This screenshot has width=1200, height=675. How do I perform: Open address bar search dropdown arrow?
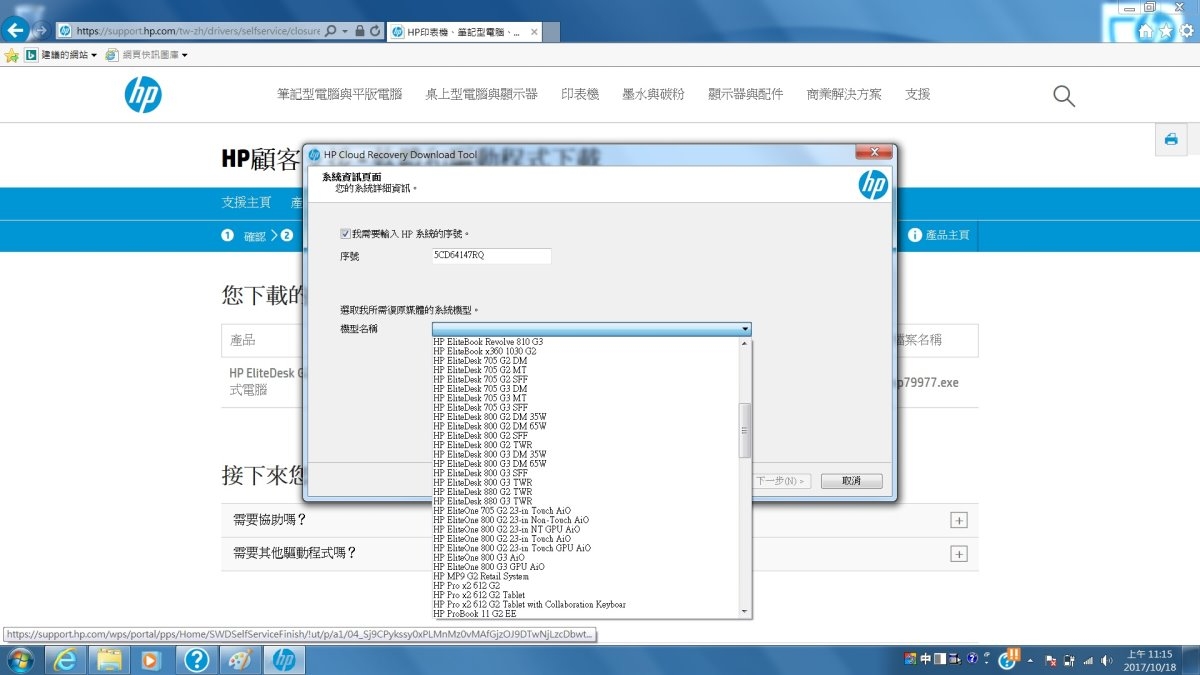click(x=345, y=31)
